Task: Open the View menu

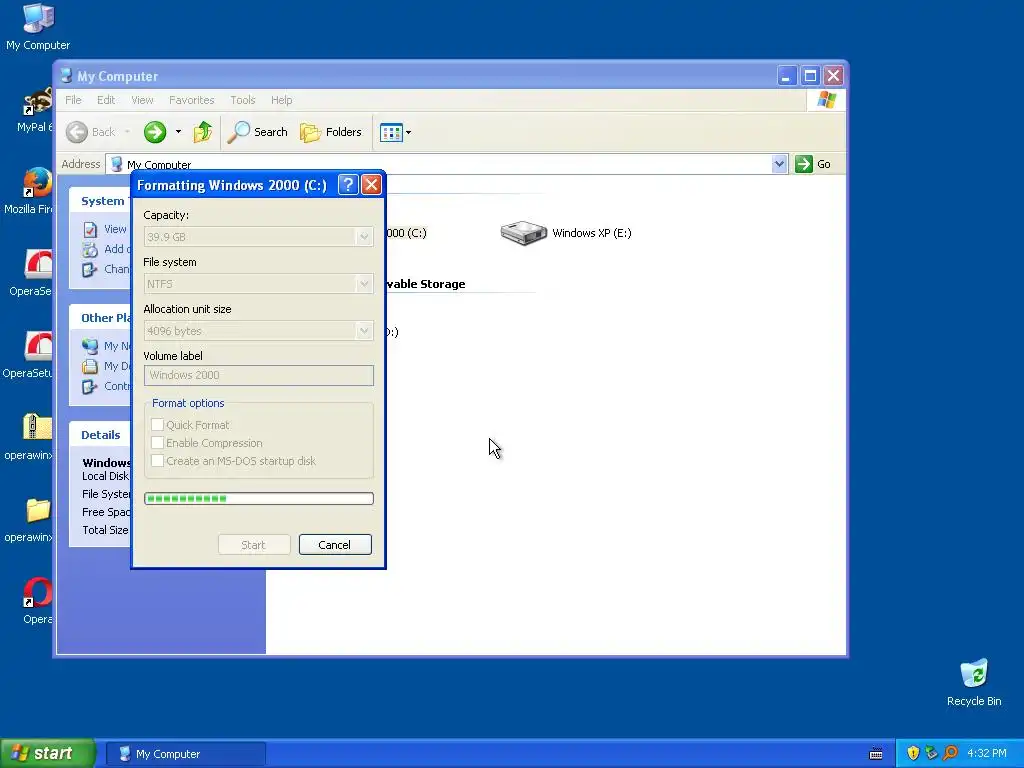Action: 142,100
